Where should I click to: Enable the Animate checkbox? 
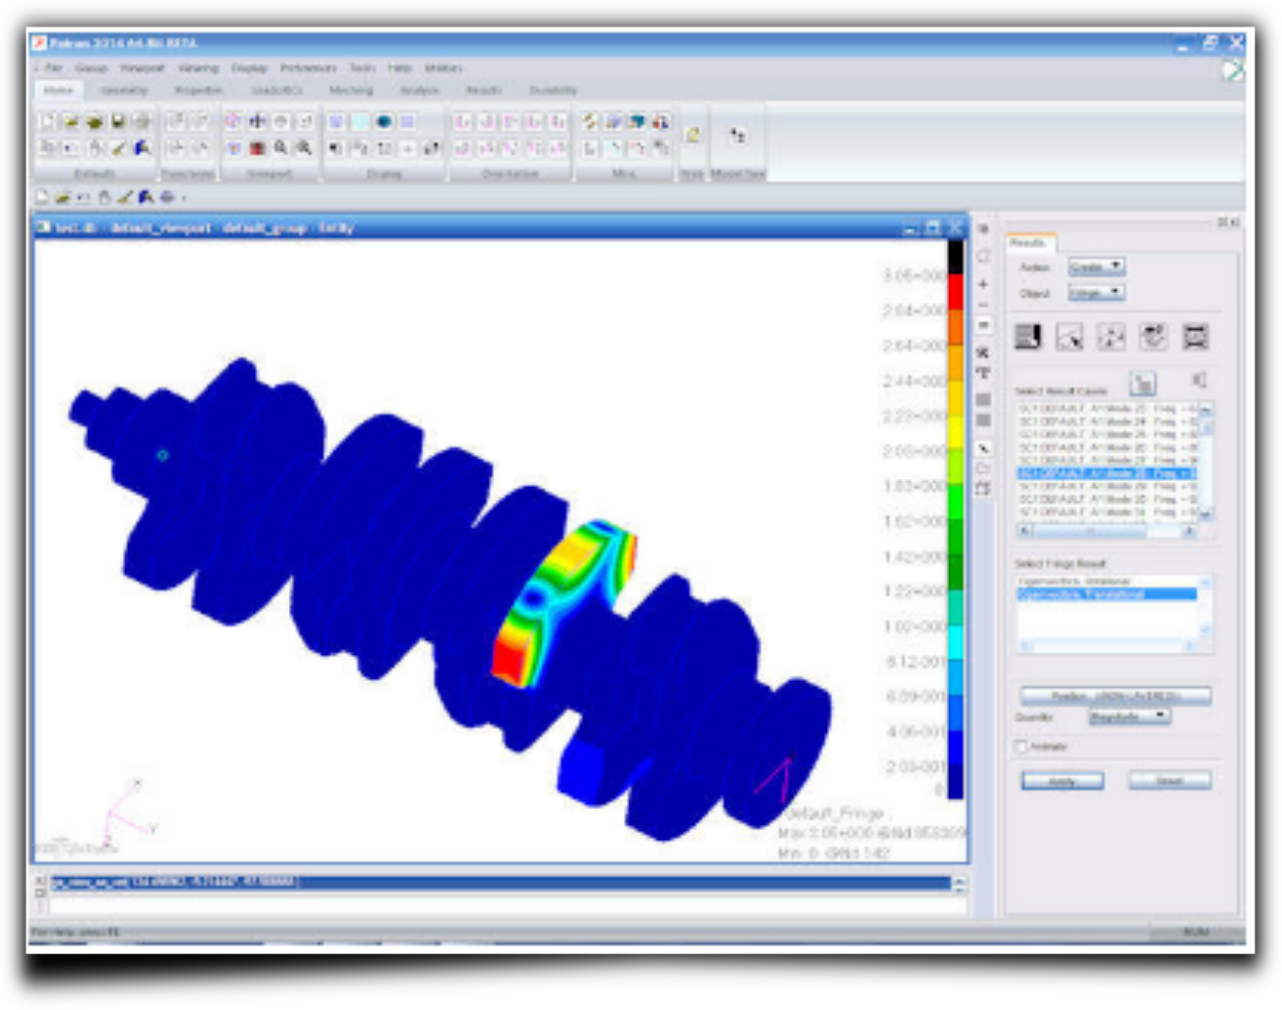click(1021, 746)
